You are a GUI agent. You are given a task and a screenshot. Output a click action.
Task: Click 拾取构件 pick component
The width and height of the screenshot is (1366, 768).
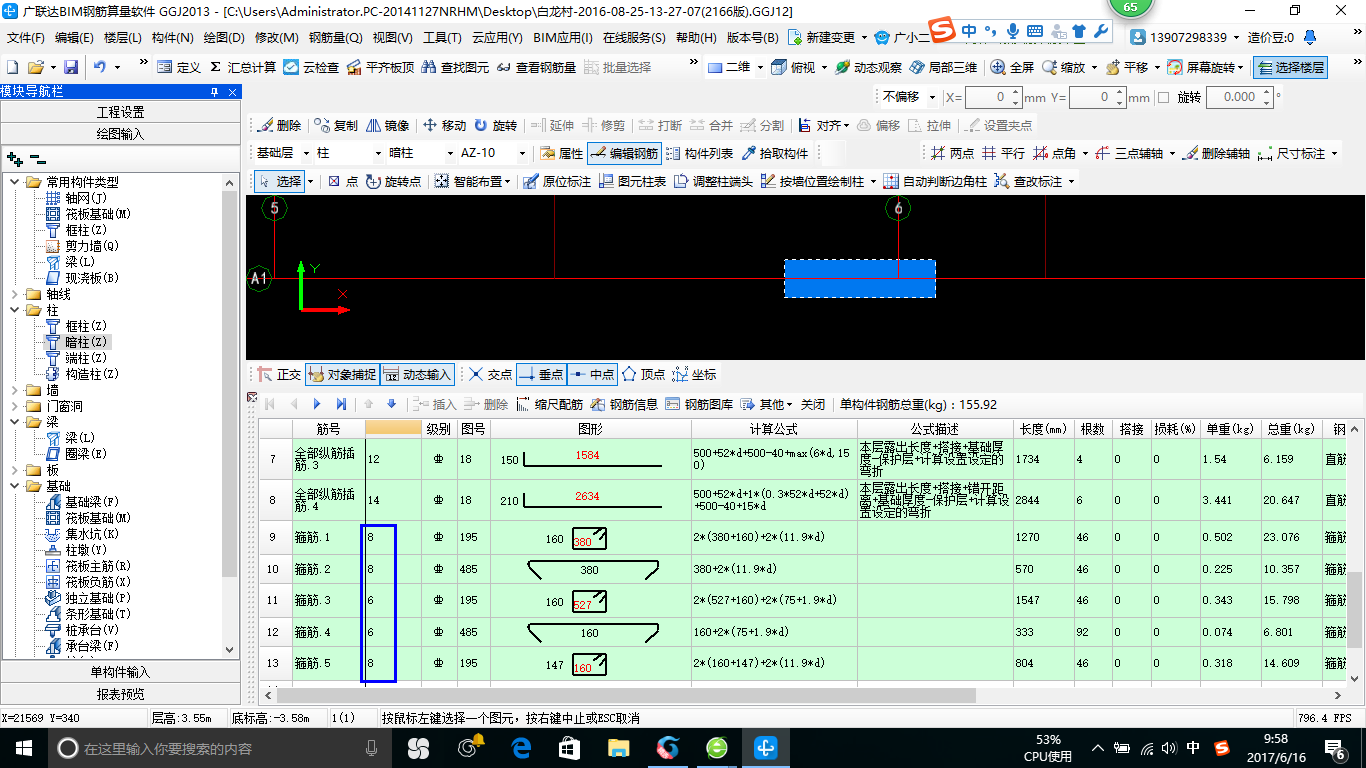point(774,153)
